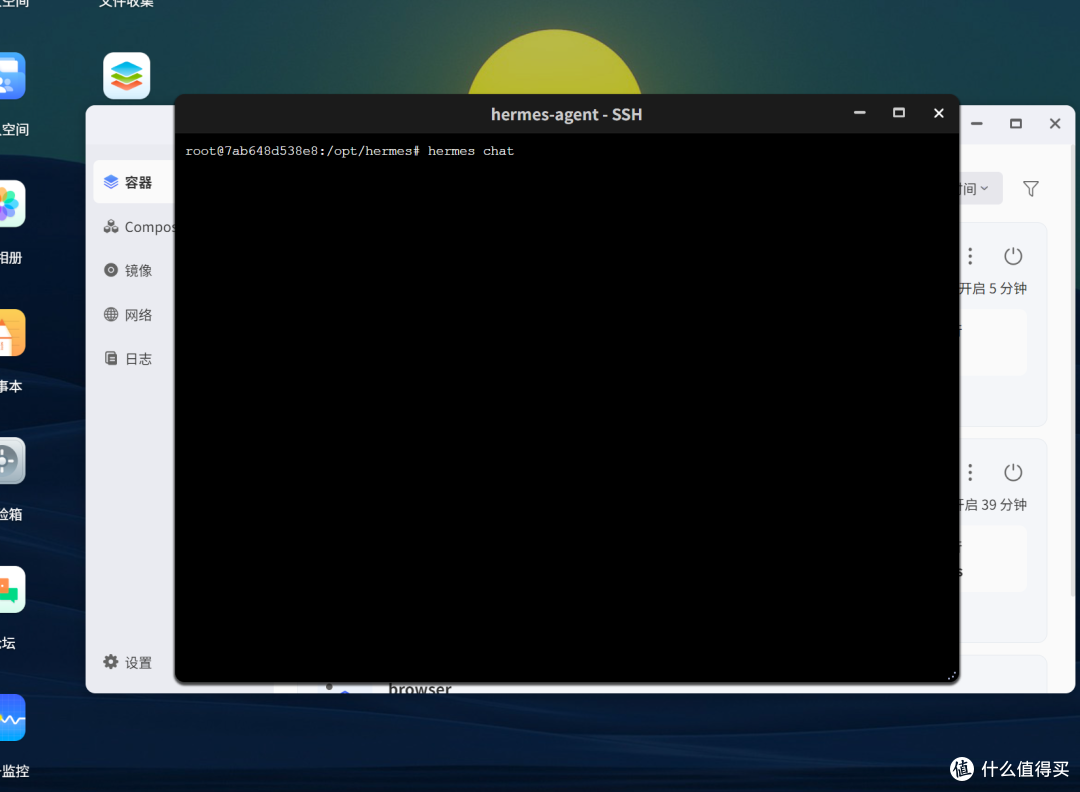
Task: Open the 相册 photo album desktop icon
Action: tap(12, 204)
